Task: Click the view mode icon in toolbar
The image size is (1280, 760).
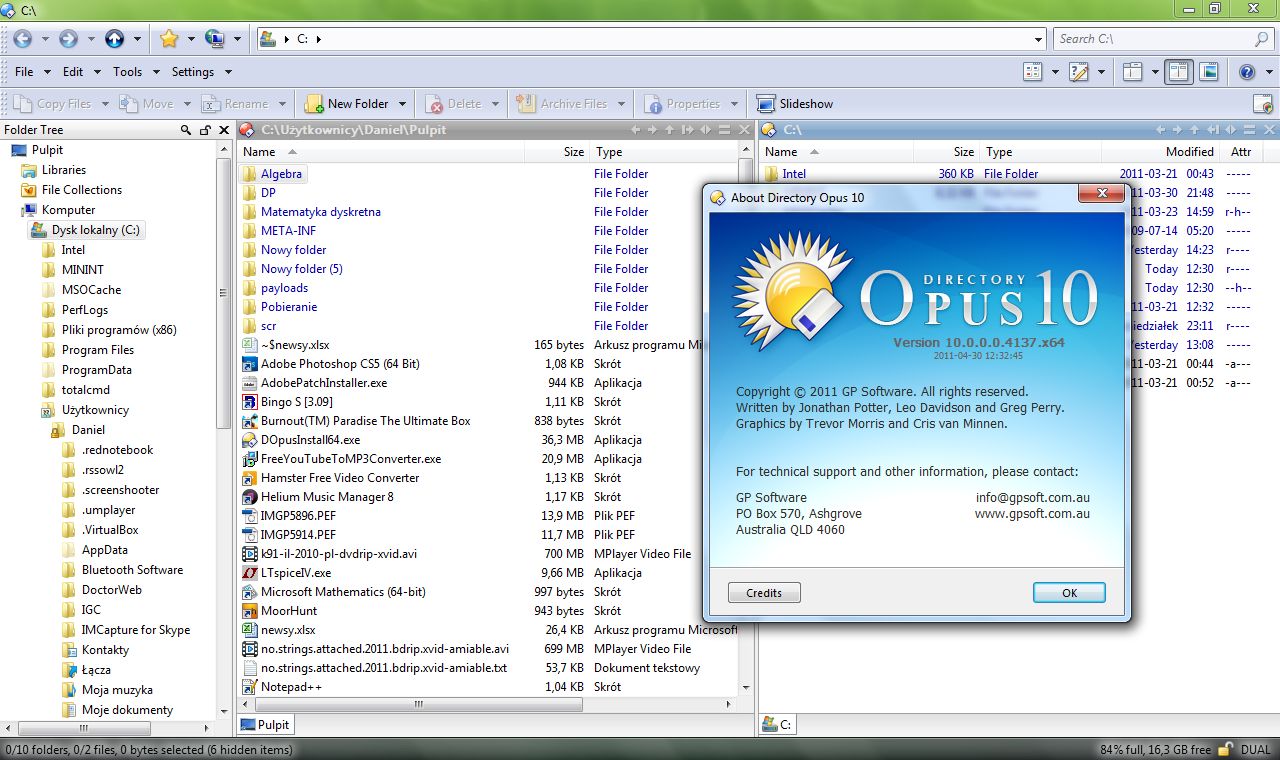Action: [x=1033, y=72]
